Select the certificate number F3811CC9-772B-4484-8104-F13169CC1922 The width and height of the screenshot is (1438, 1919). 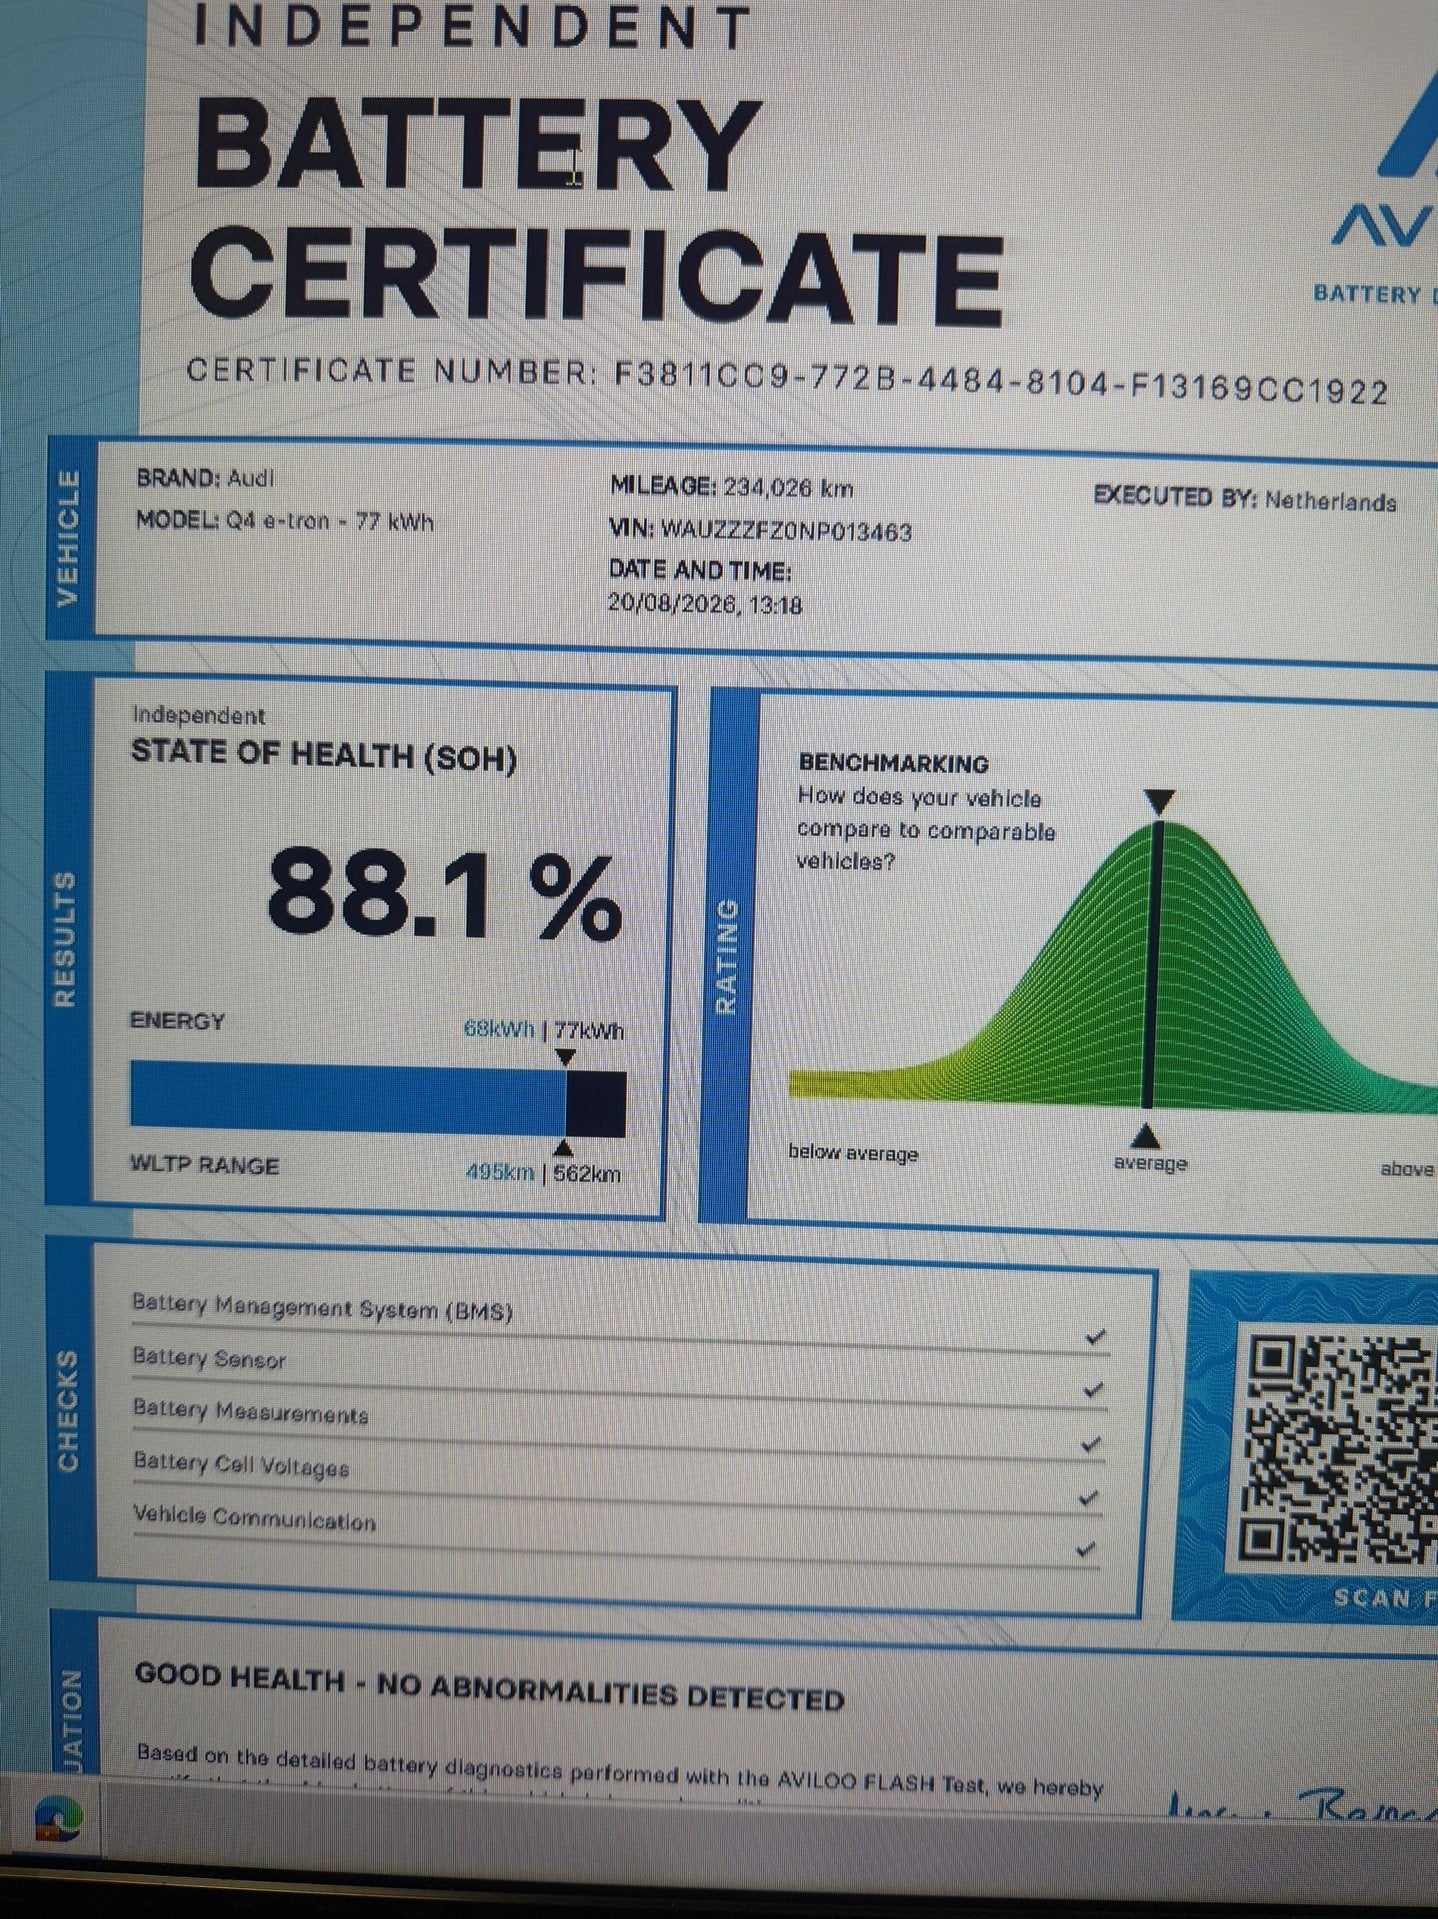point(1001,384)
